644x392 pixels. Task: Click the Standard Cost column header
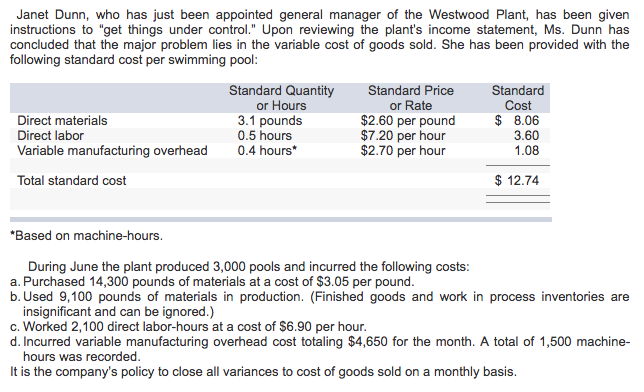pyautogui.click(x=518, y=98)
